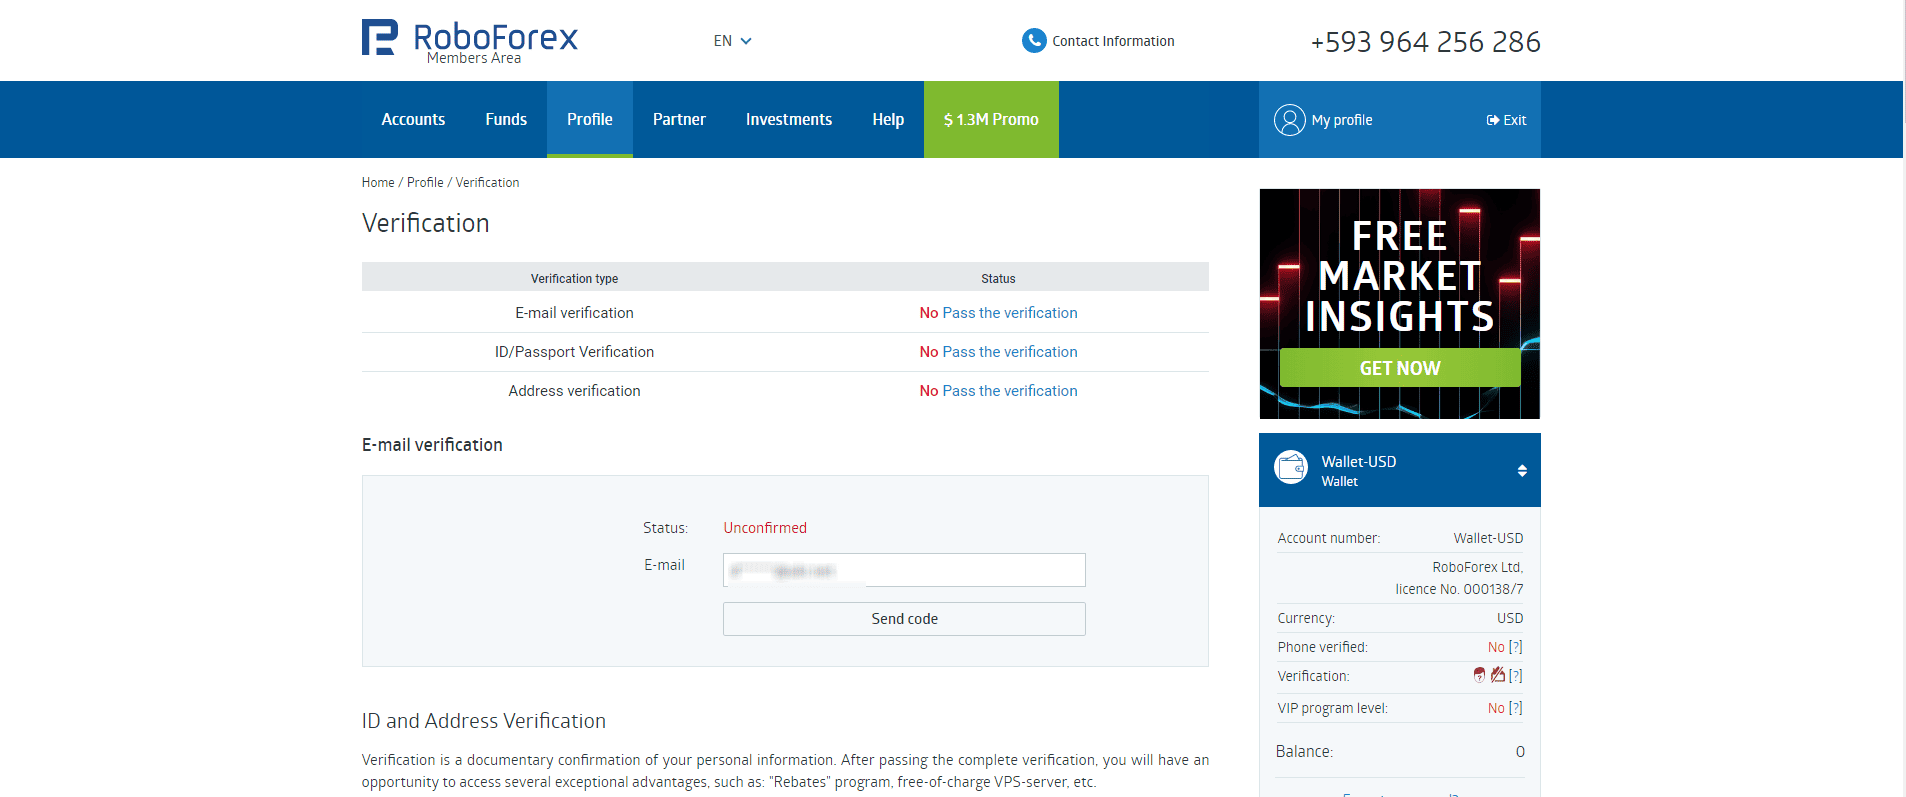The image size is (1906, 797).
Task: Click the My profile user avatar icon
Action: tap(1289, 120)
